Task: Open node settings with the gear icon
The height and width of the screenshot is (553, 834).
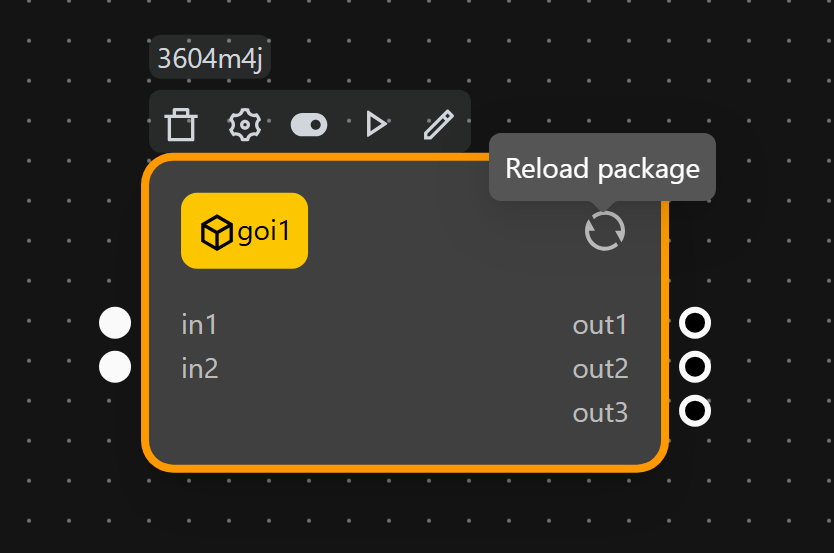Action: tap(244, 125)
